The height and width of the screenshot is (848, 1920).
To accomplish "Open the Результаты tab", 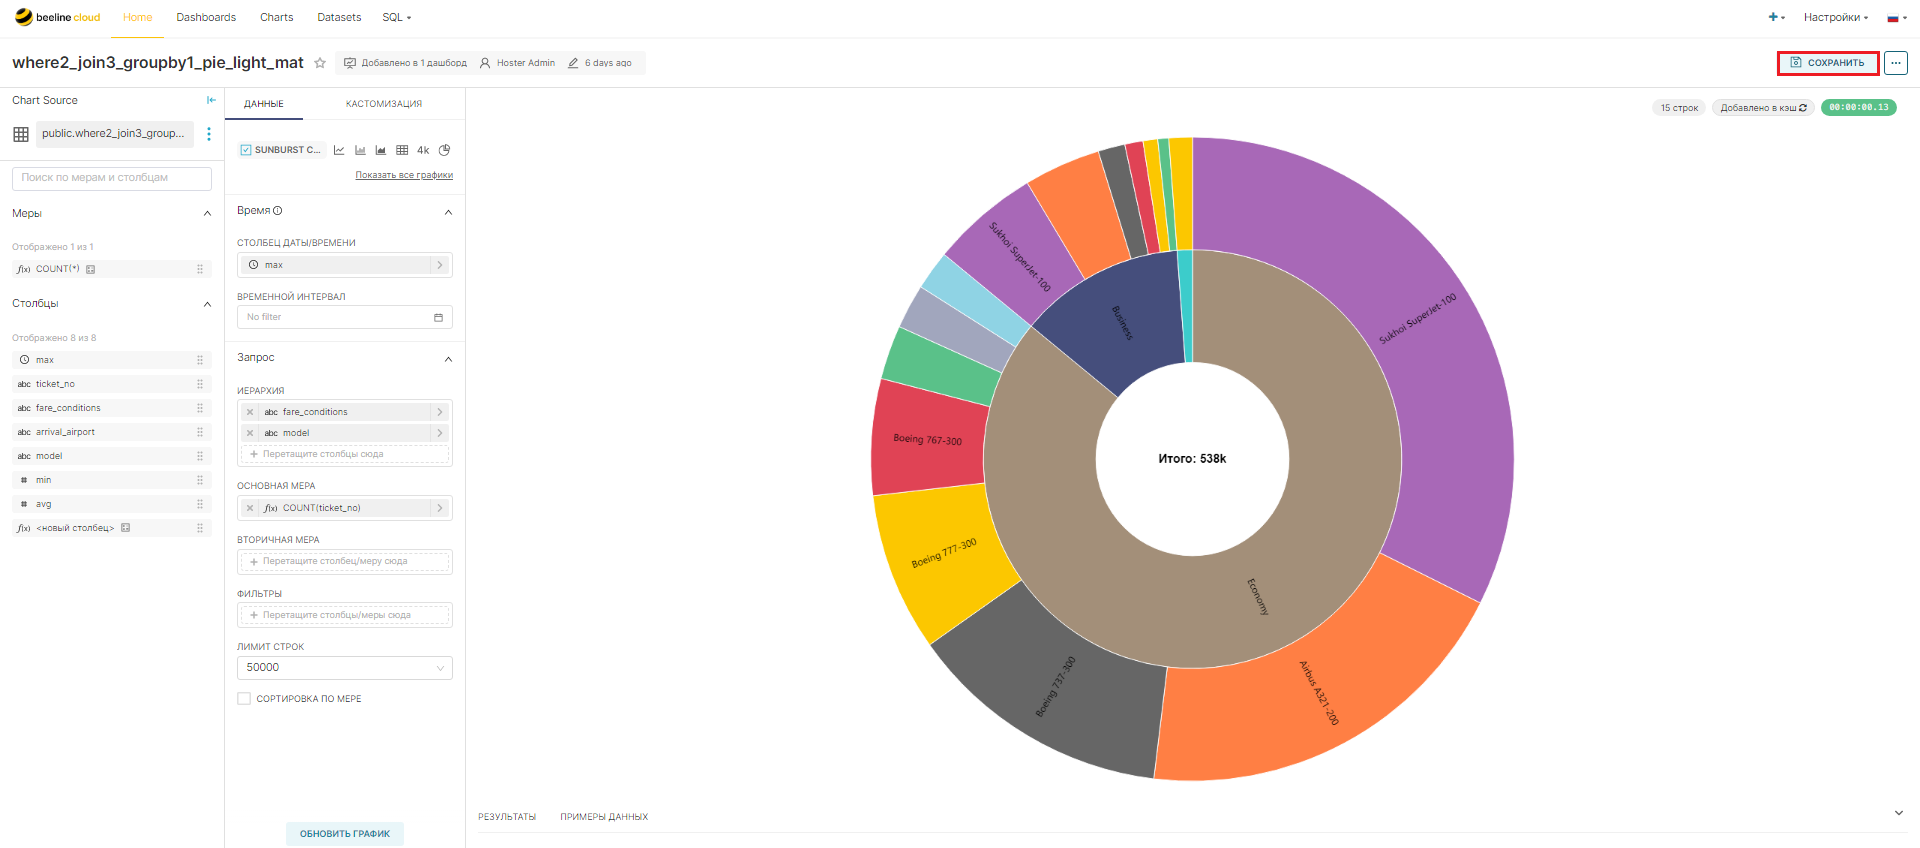I will coord(507,817).
